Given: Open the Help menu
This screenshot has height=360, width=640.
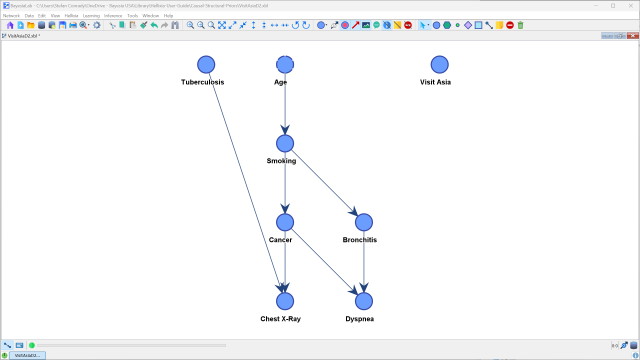Looking at the screenshot, I should click(x=169, y=16).
